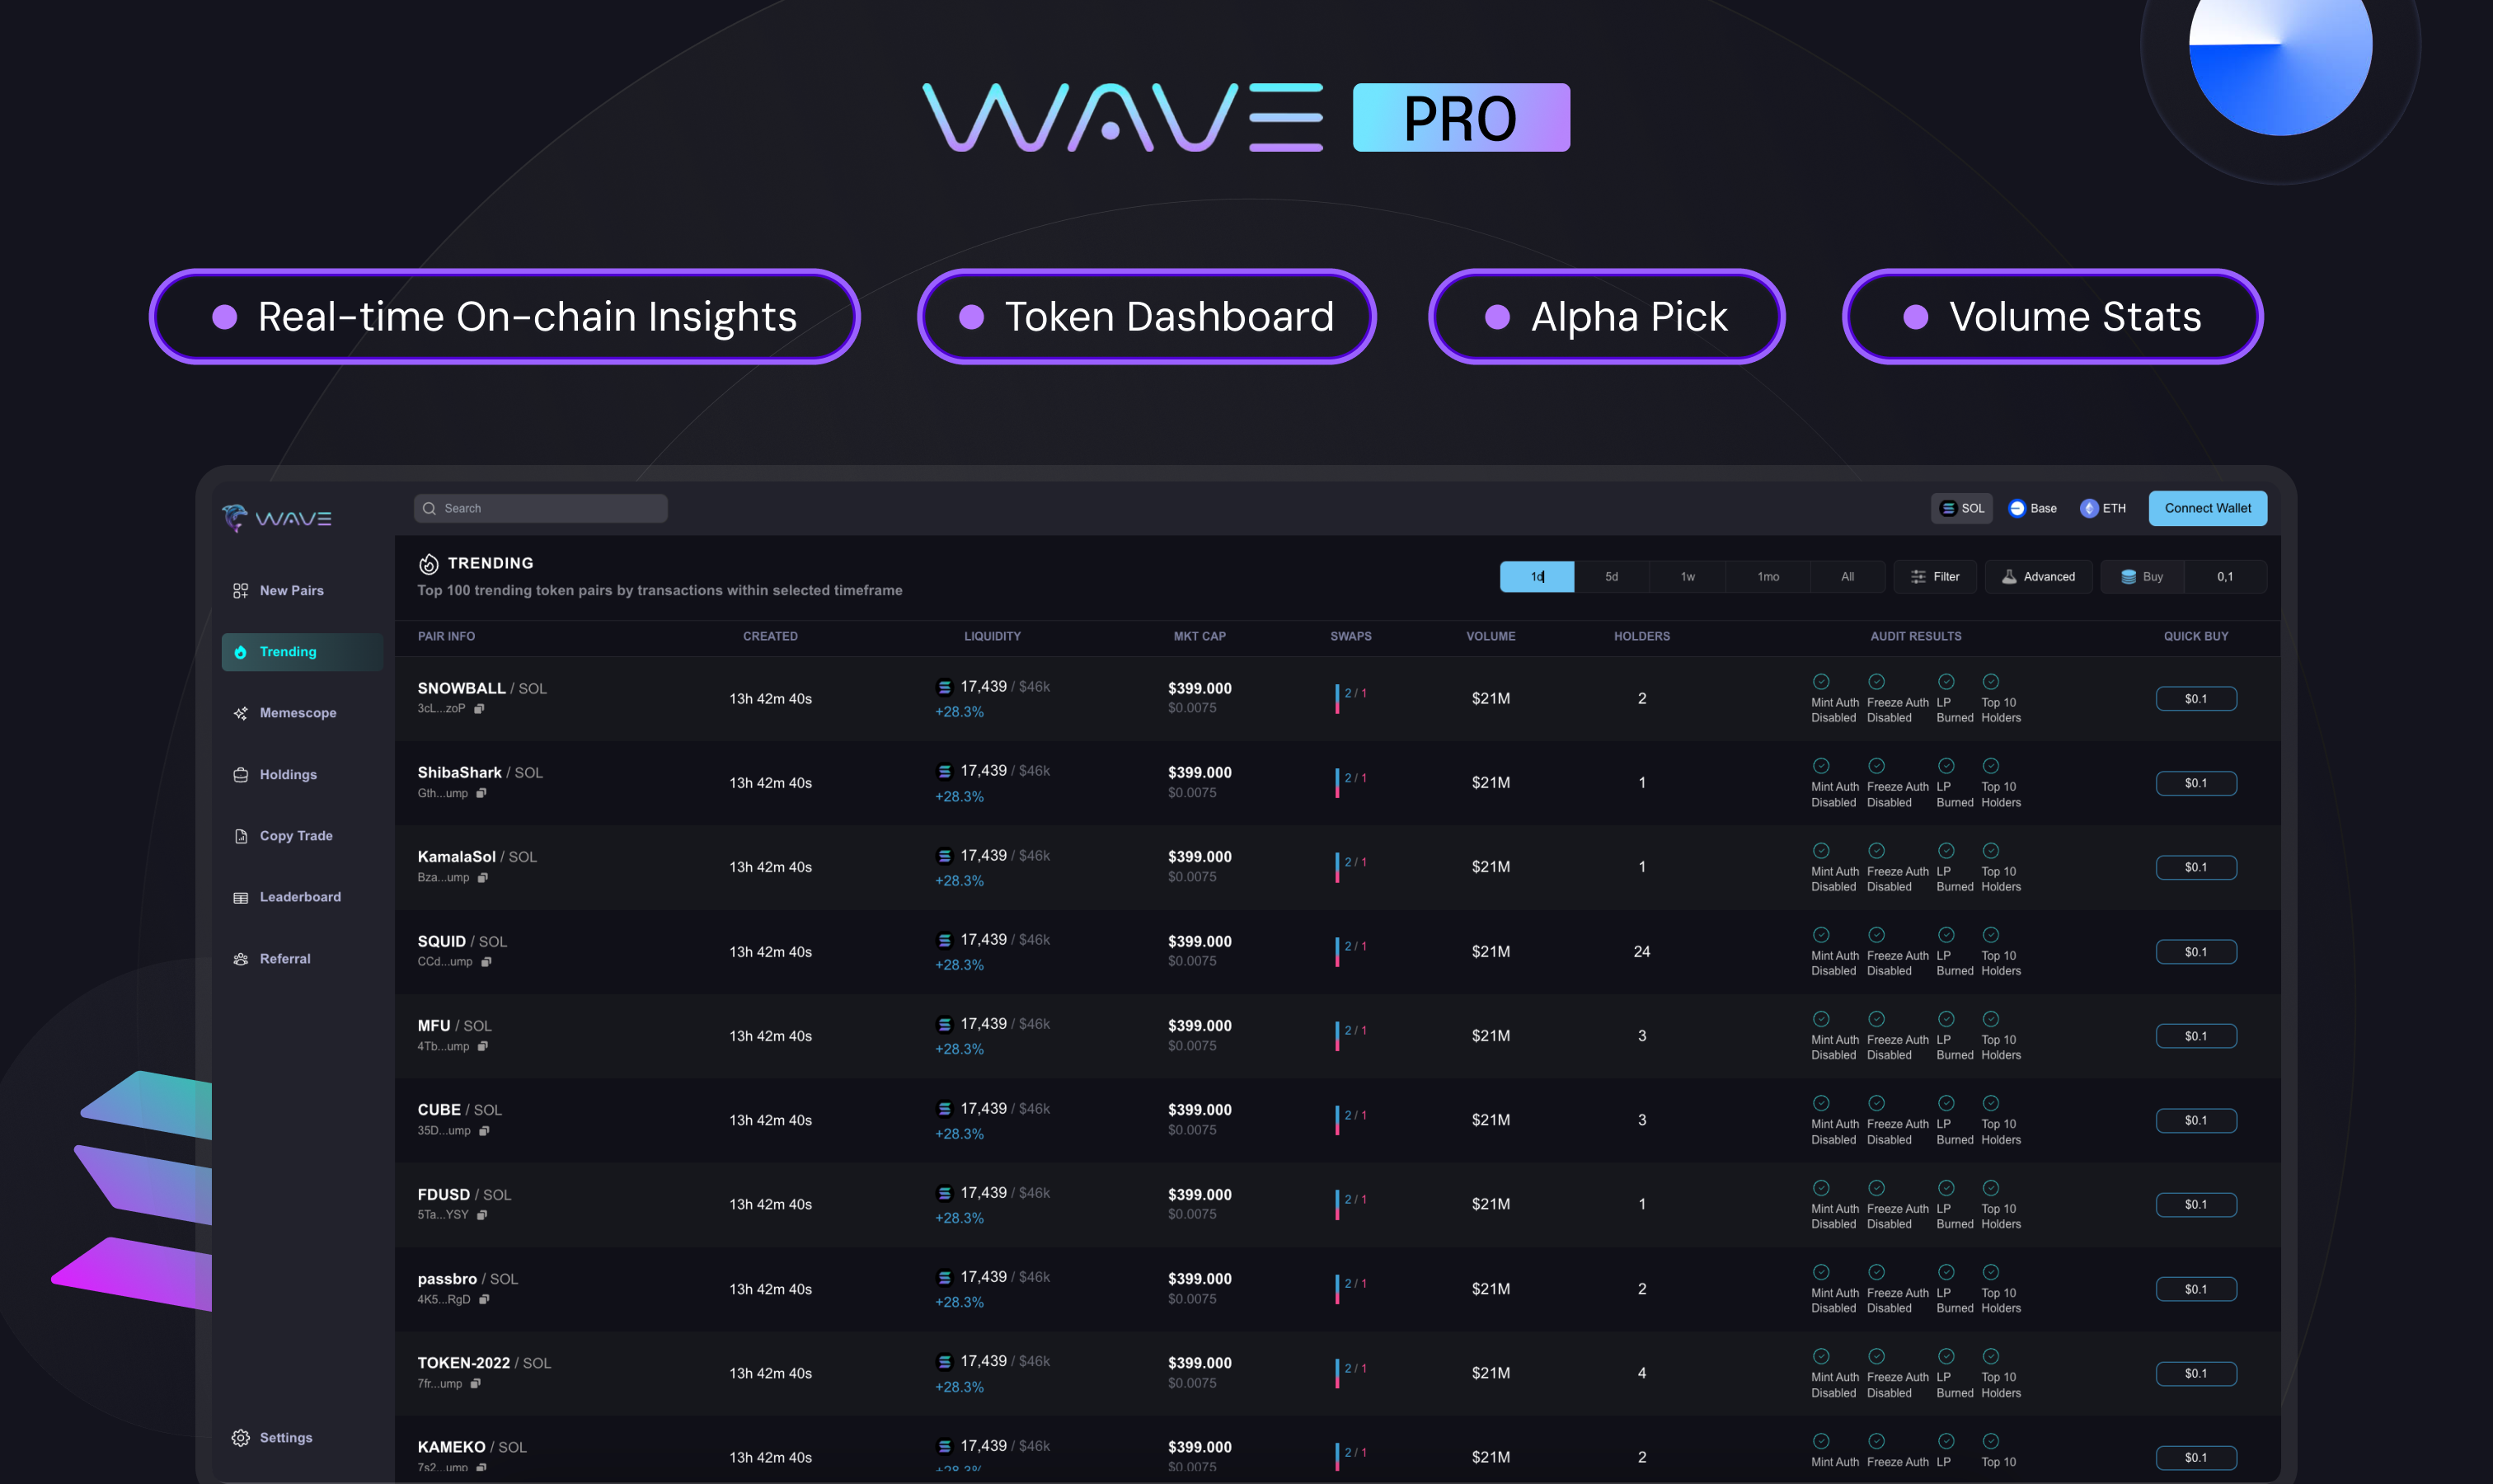
Task: Copy the KamalaSol address Bza...ump
Action: tap(483, 878)
